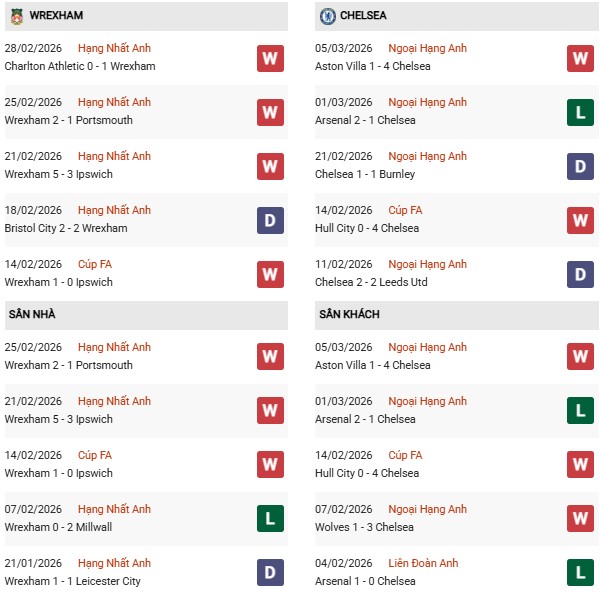Select the SÂN NHÀ section header

(32, 315)
